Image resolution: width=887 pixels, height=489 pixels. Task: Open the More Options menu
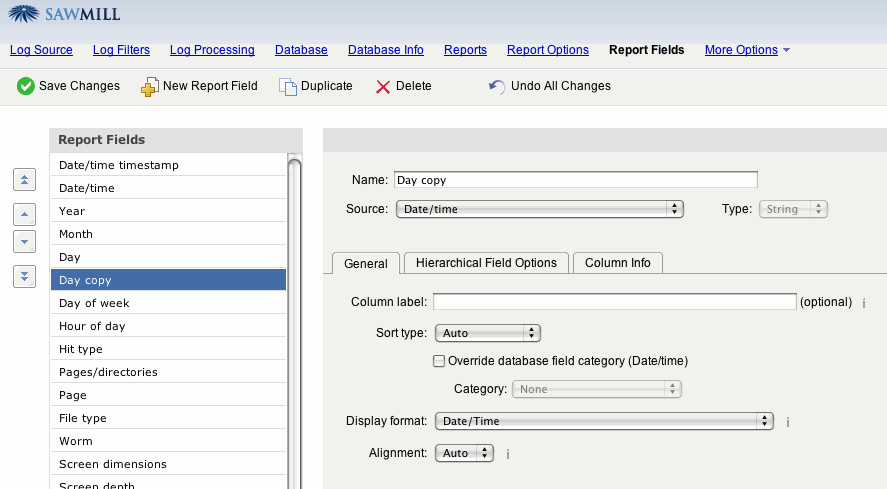pyautogui.click(x=747, y=50)
